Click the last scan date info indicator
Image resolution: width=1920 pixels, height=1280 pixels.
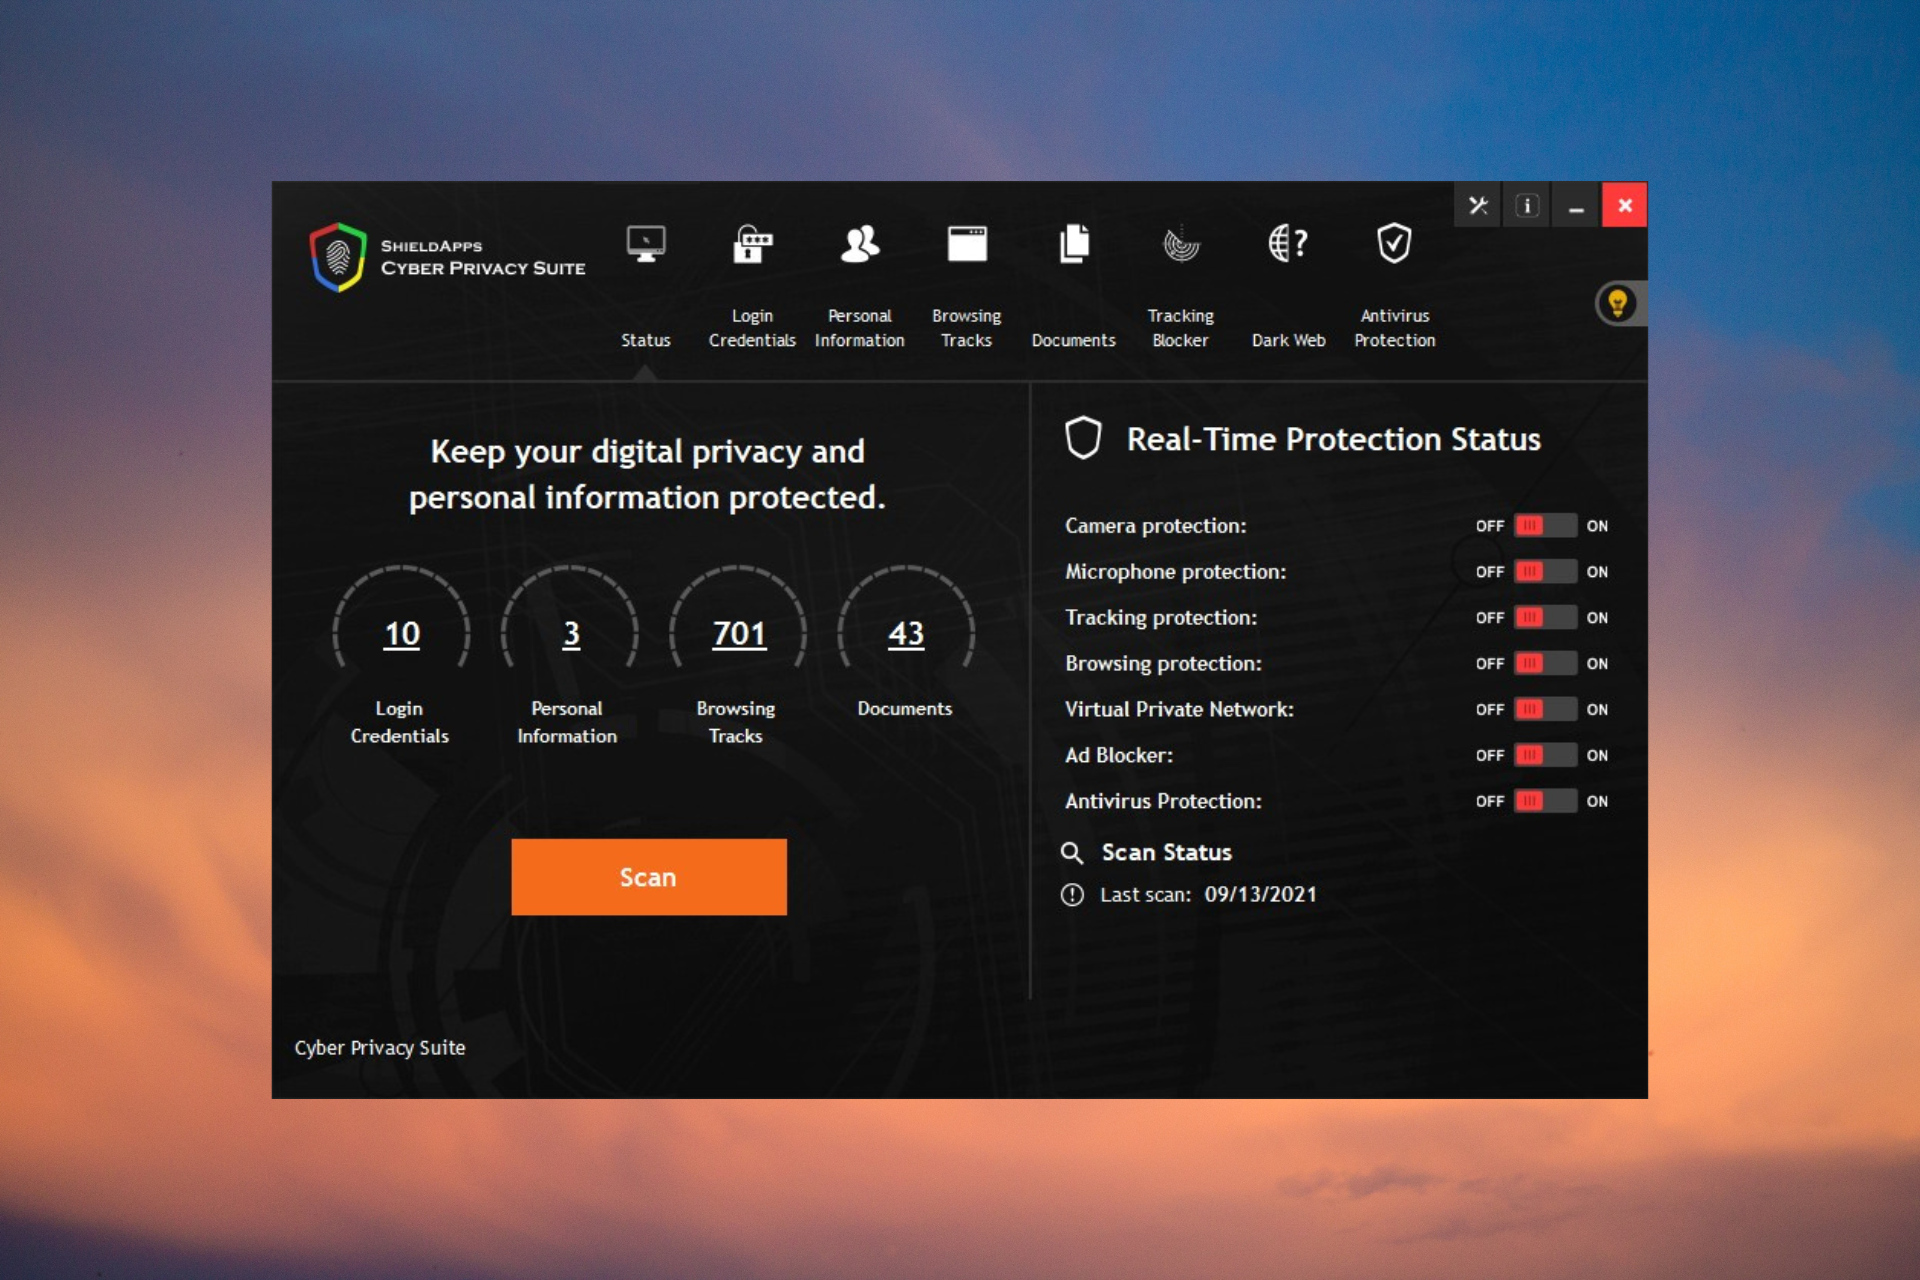pyautogui.click(x=1074, y=894)
